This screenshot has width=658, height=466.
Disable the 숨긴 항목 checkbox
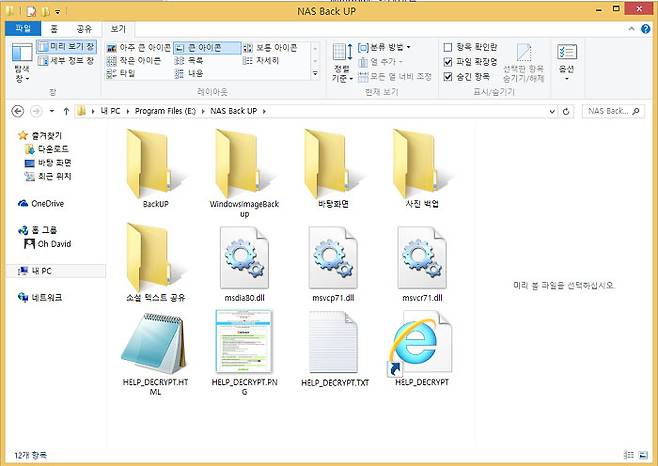tap(448, 75)
